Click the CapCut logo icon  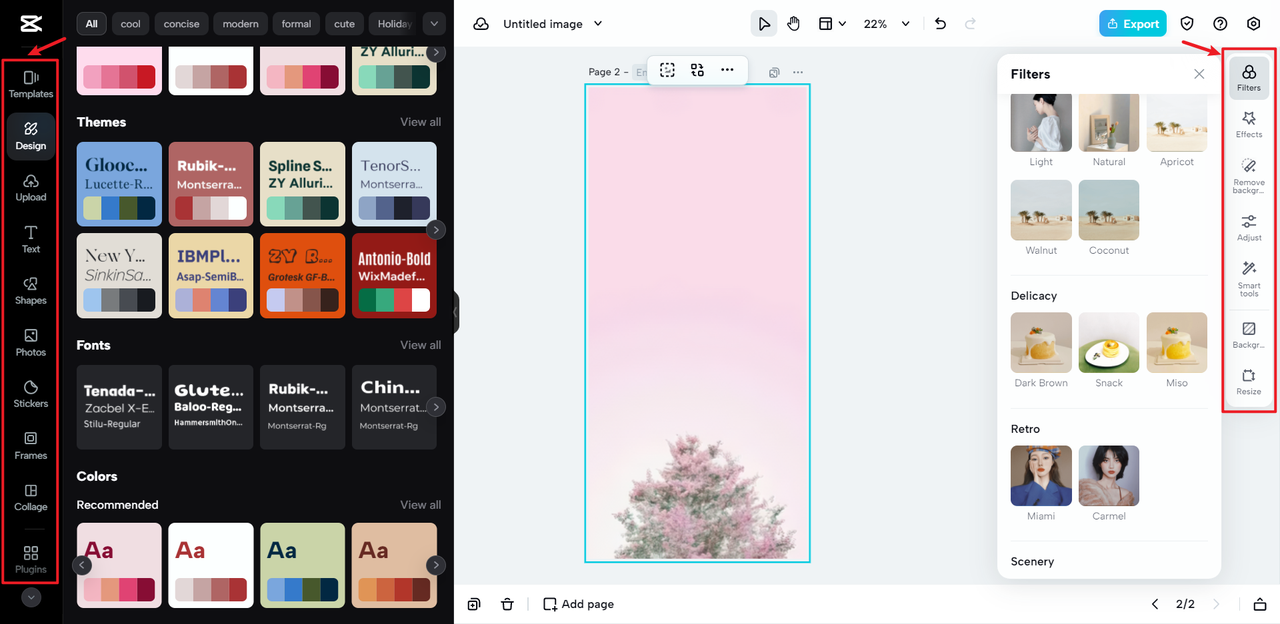point(30,23)
